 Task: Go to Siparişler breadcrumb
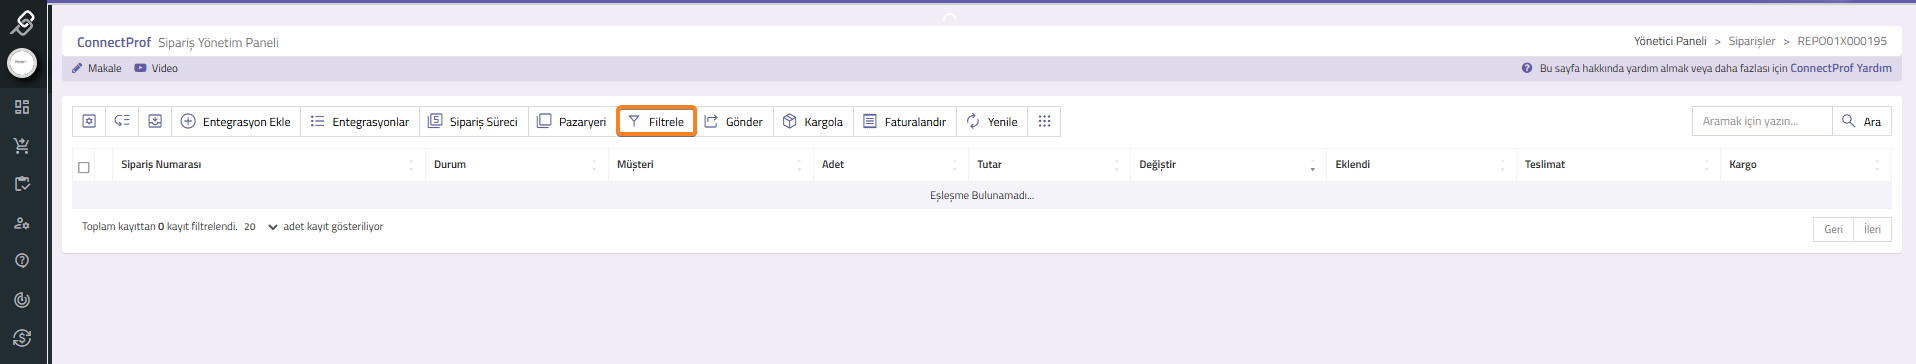point(1752,41)
